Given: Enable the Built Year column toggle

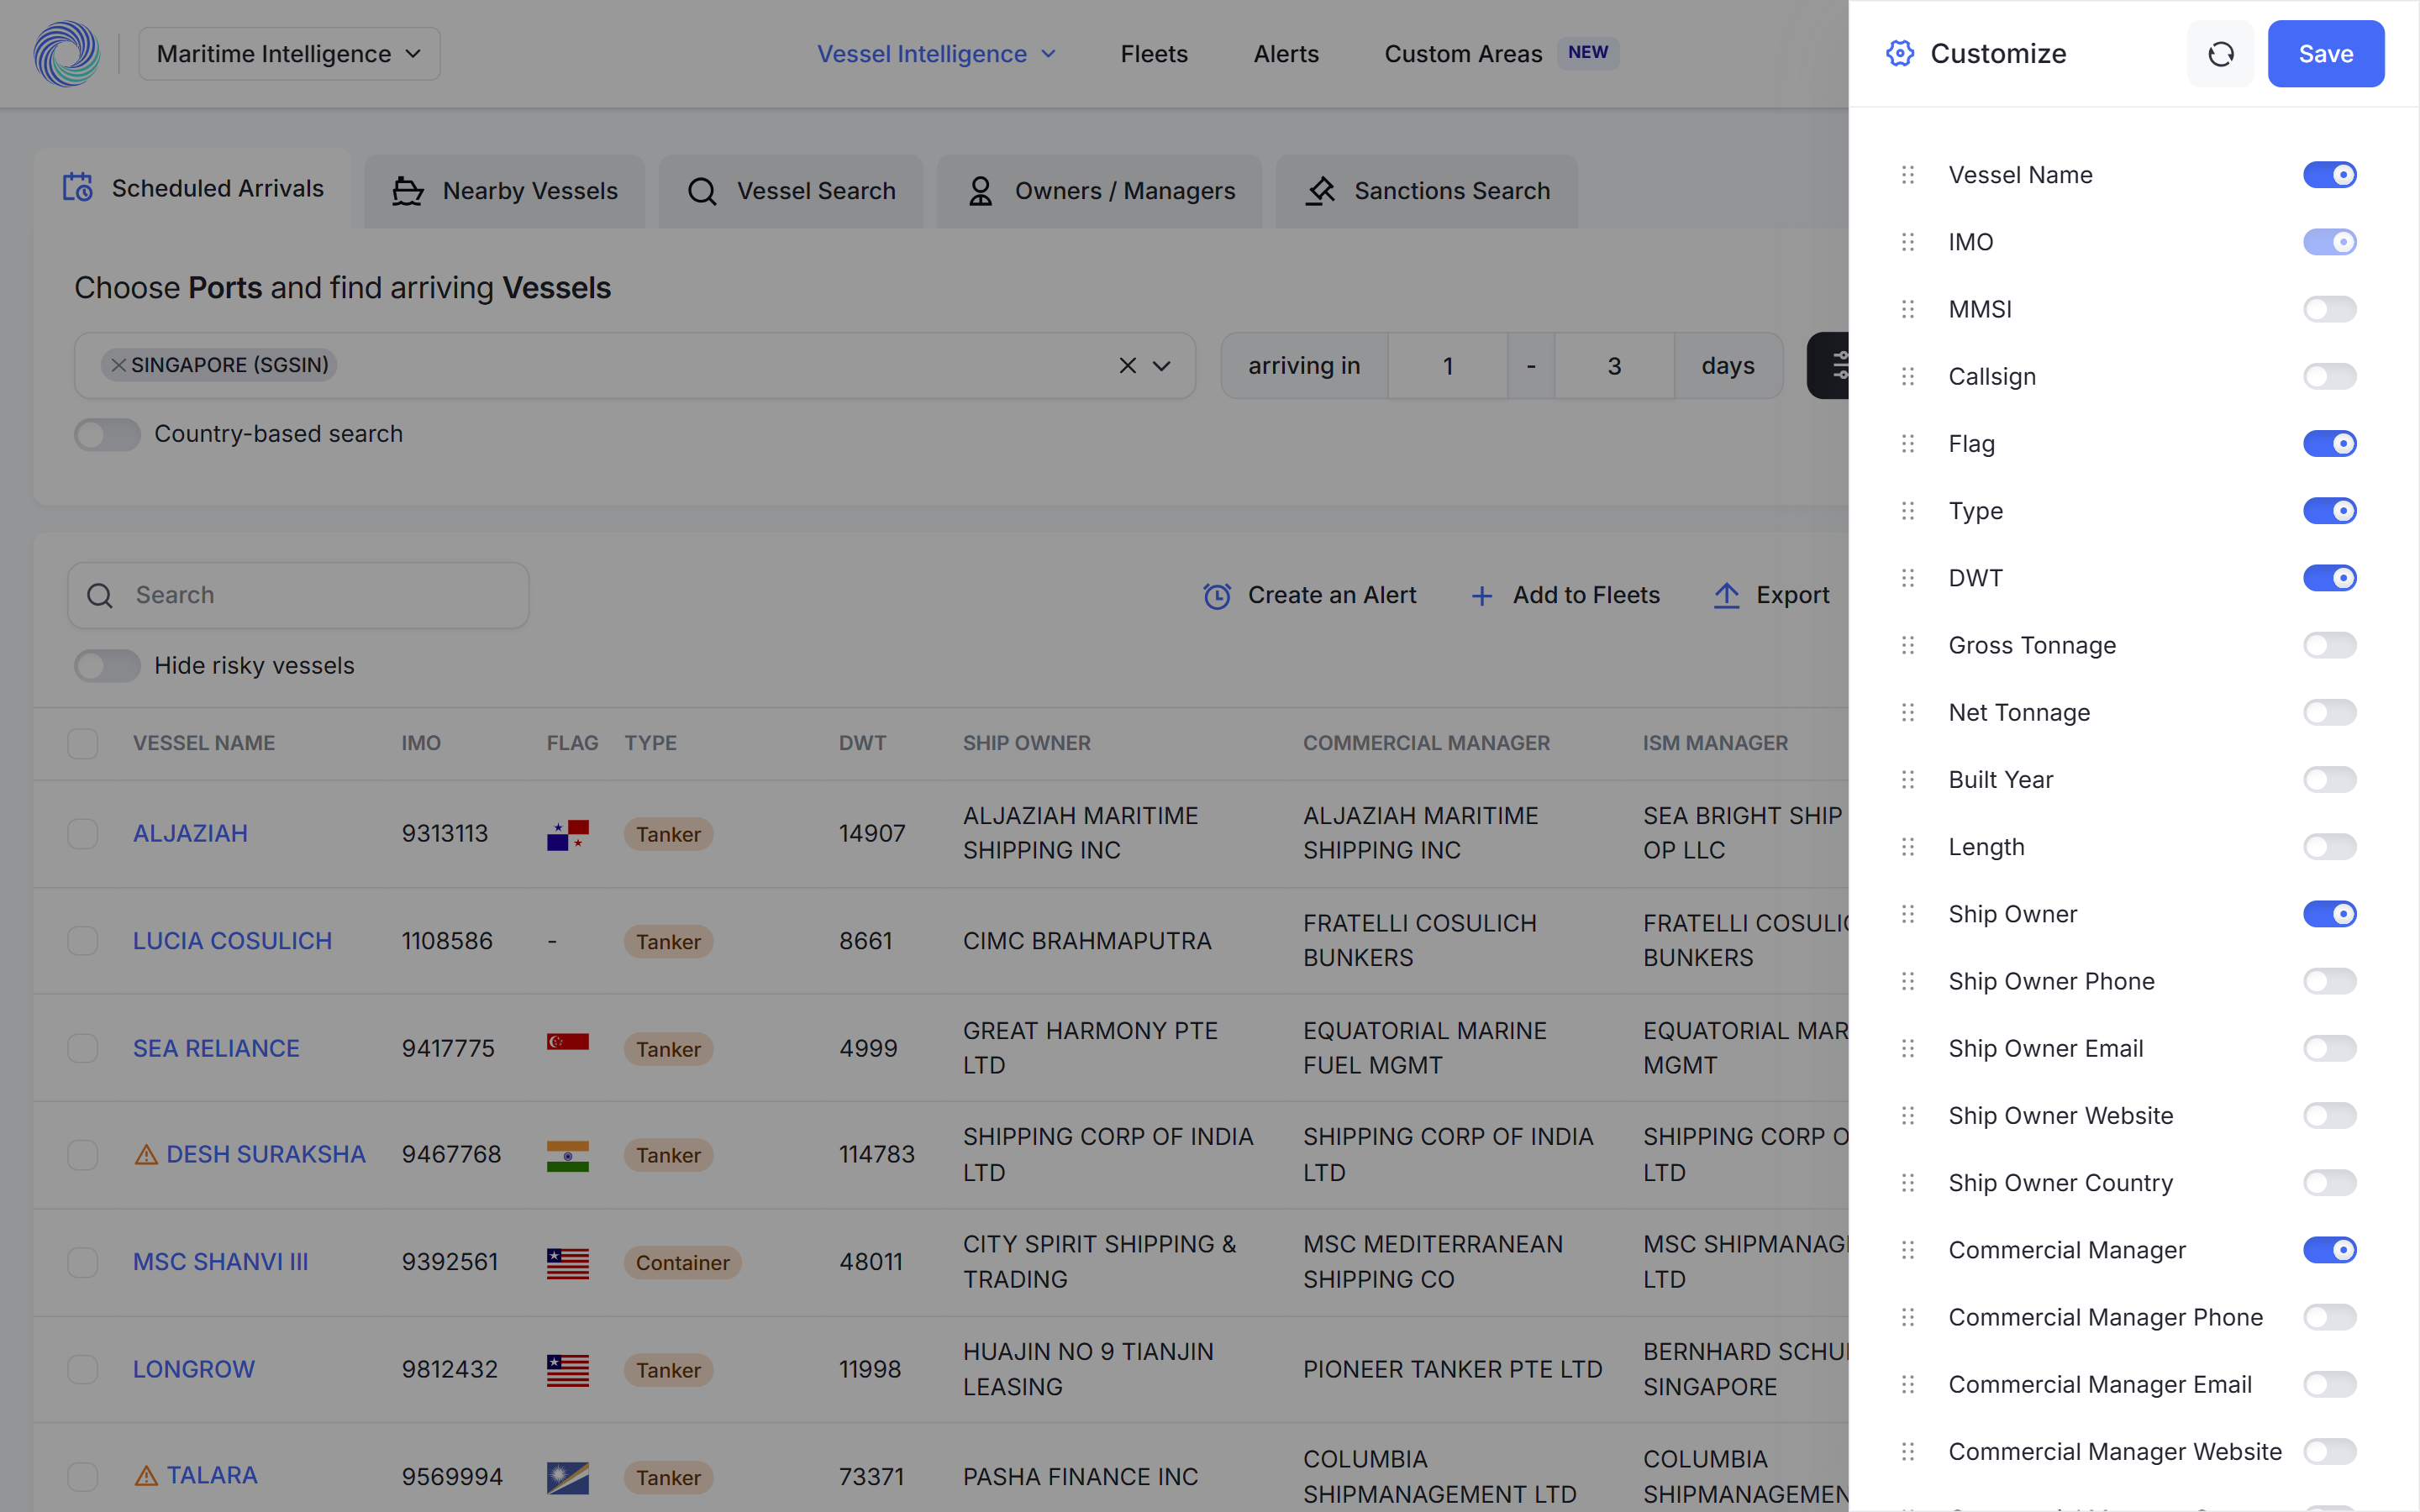Looking at the screenshot, I should tap(2329, 780).
